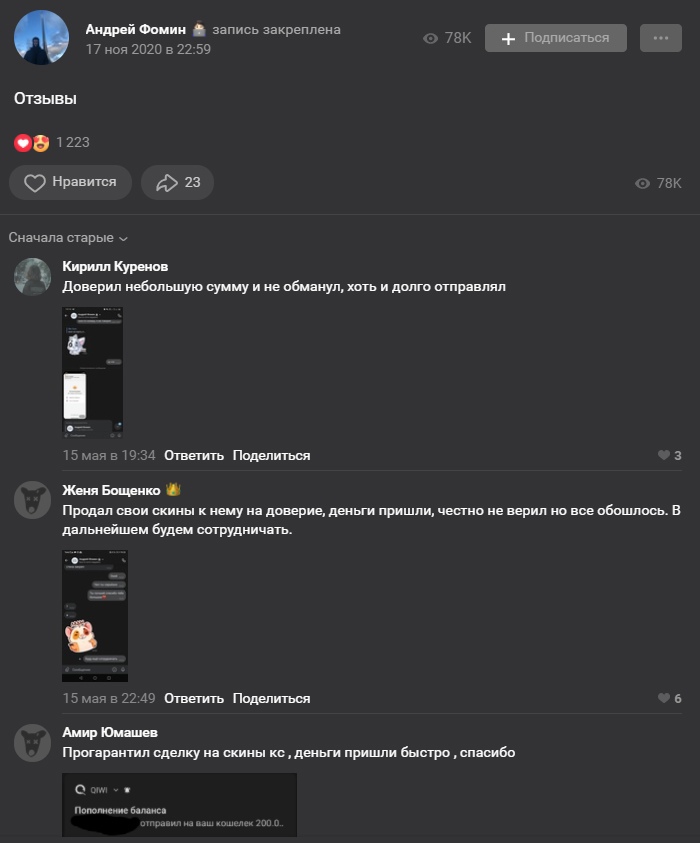
Task: Like Кирилл Куренов's comment via its heart
Action: click(669, 455)
